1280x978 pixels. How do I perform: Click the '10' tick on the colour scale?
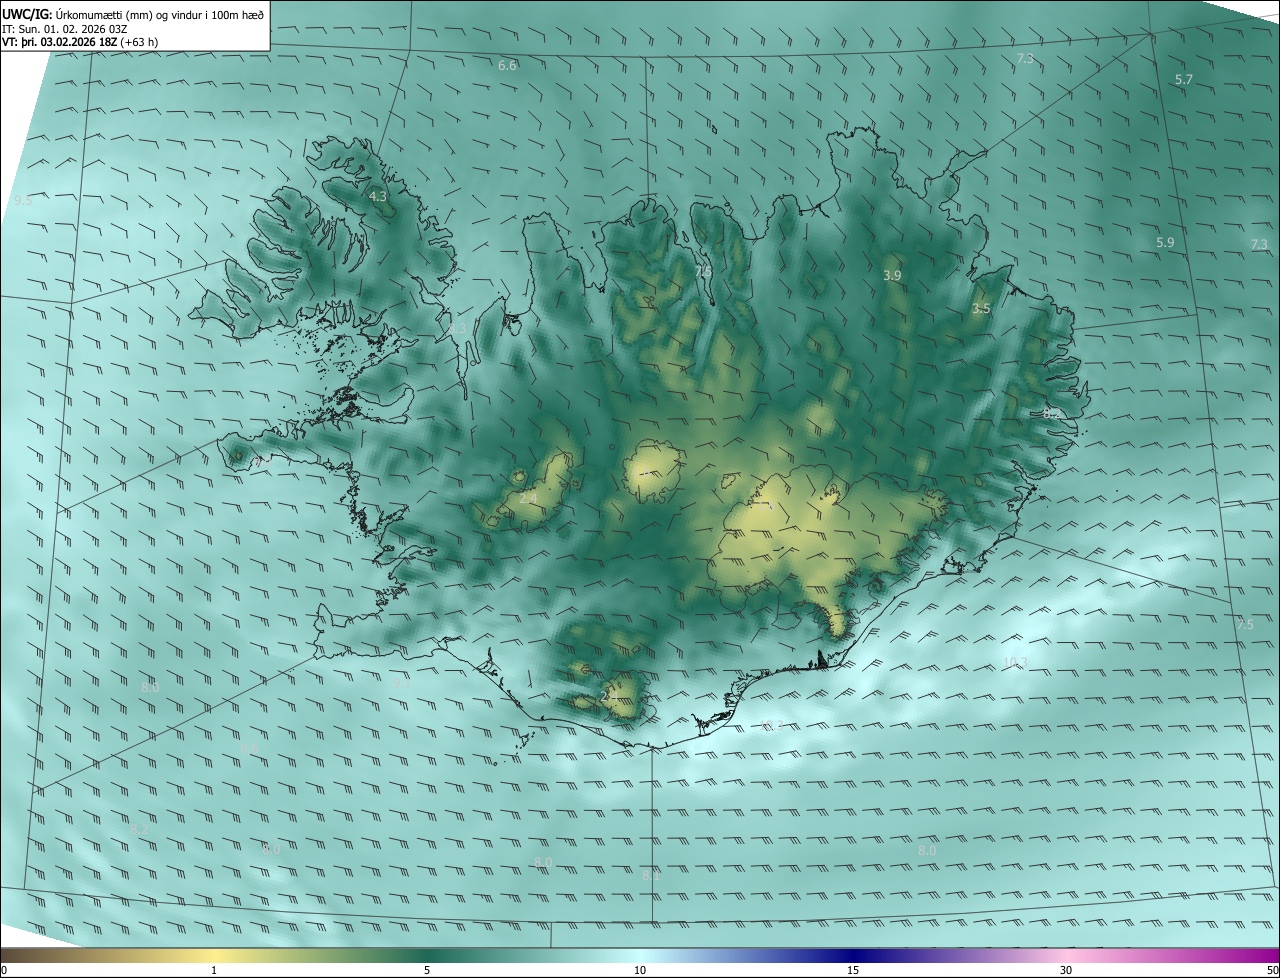[640, 970]
